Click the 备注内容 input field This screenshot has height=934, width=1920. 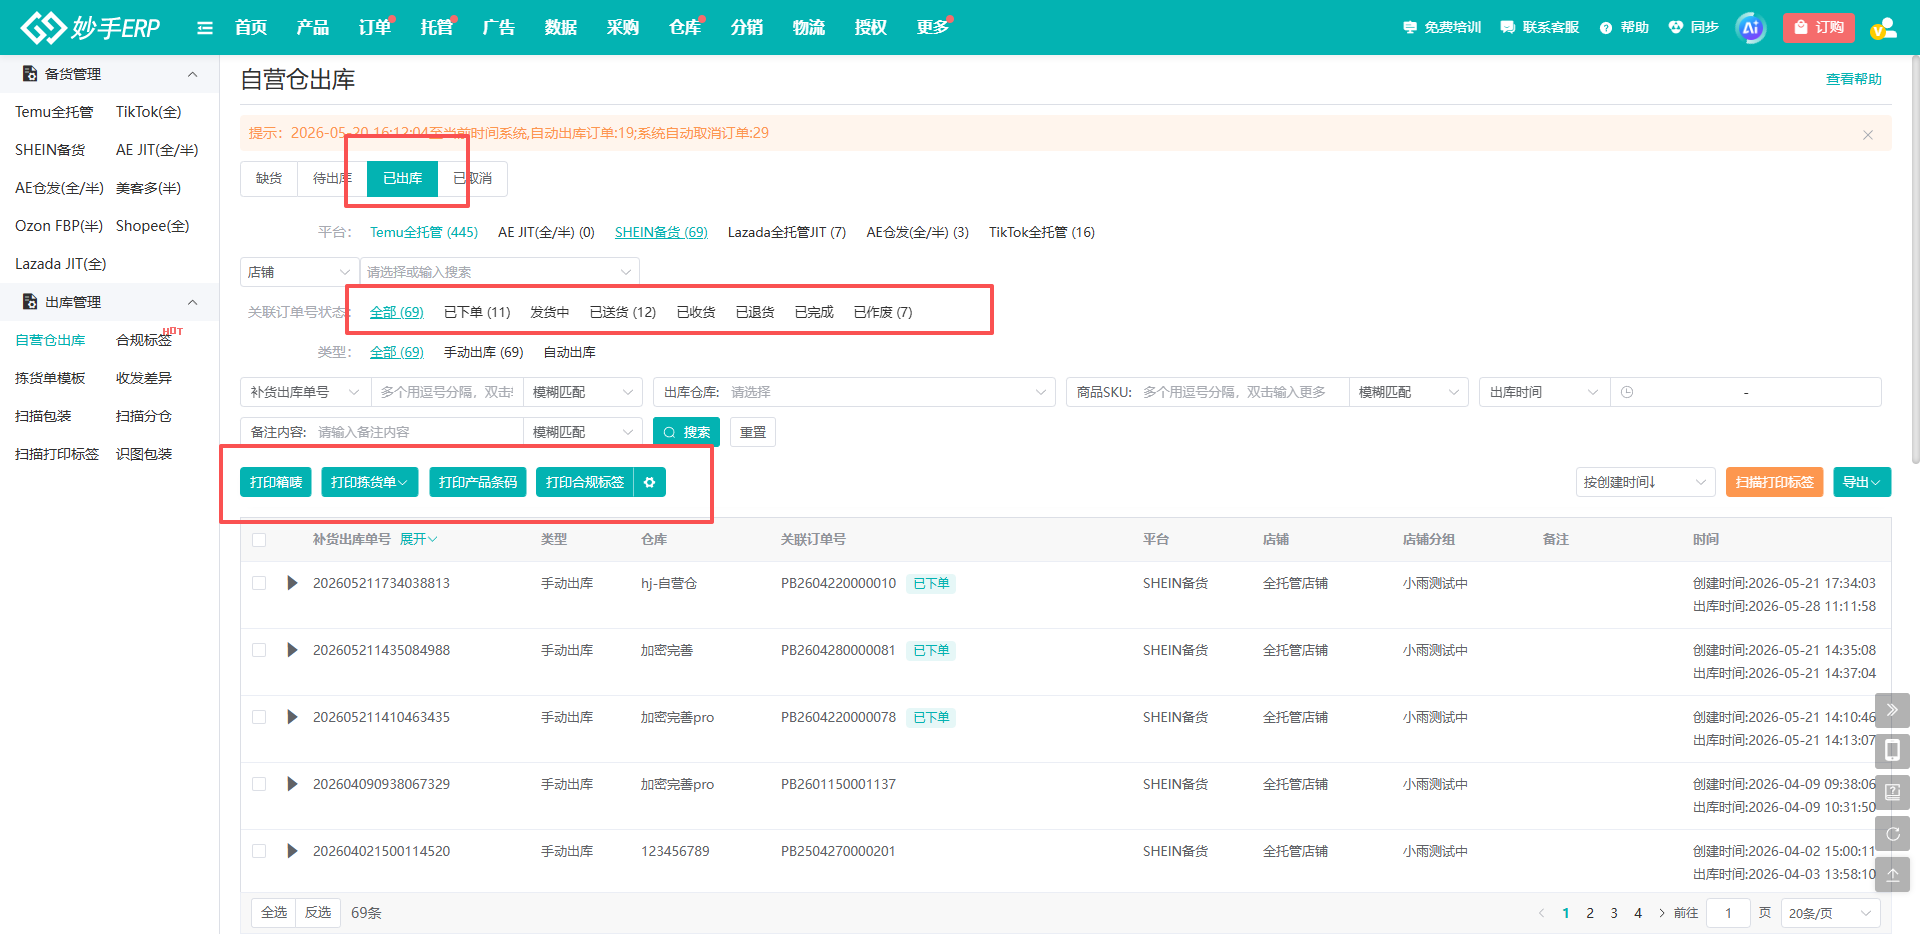[x=417, y=432]
